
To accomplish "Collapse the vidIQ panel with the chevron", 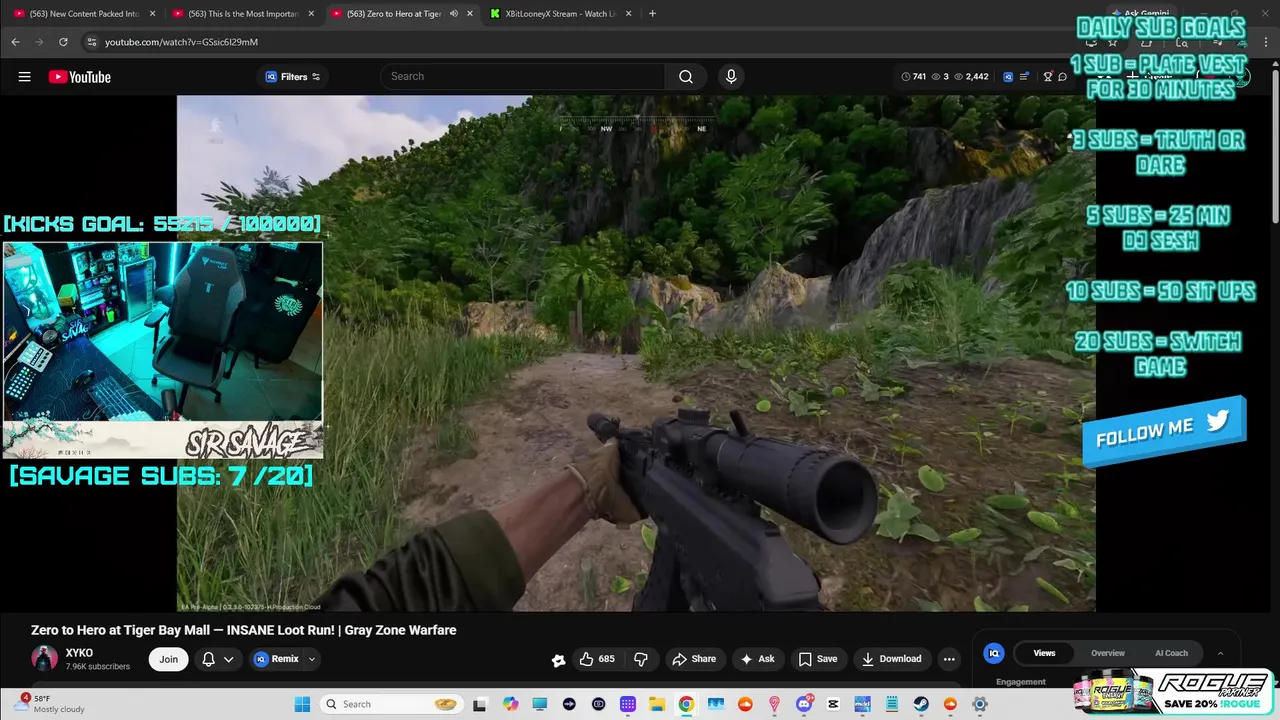I will (x=1220, y=653).
